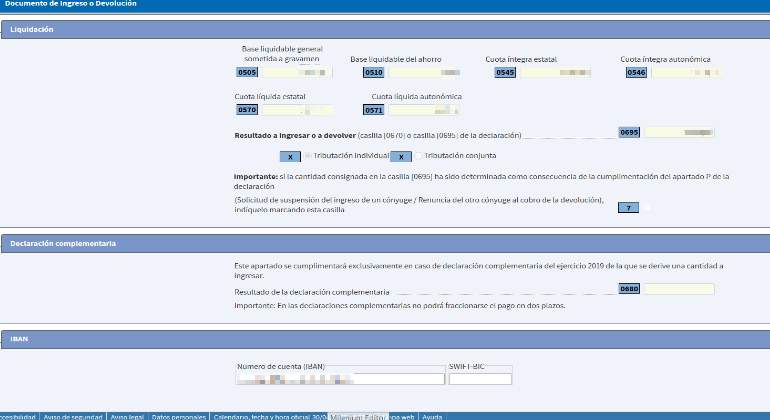Viewport: 770px width, 420px height.
Task: Click the Cuota íntegra autonómica field 0546
Action: [x=686, y=72]
